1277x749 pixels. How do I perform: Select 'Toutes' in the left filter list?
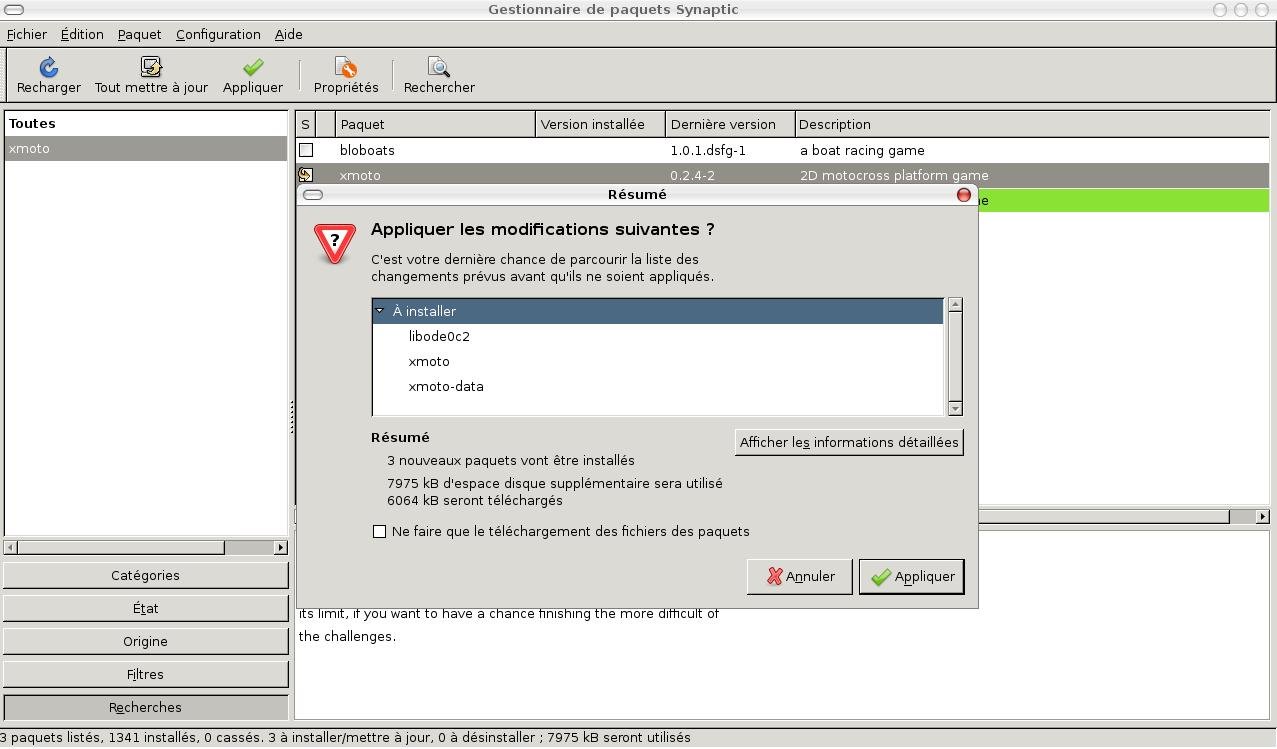coord(146,124)
